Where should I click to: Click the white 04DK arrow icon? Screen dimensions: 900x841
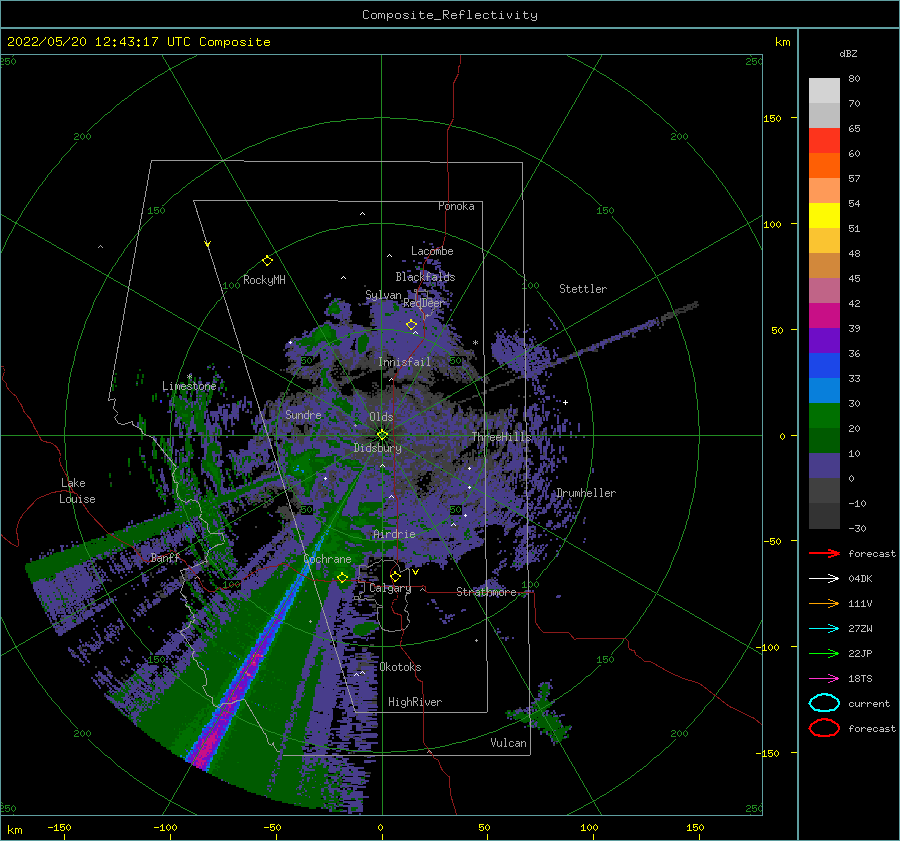click(824, 579)
